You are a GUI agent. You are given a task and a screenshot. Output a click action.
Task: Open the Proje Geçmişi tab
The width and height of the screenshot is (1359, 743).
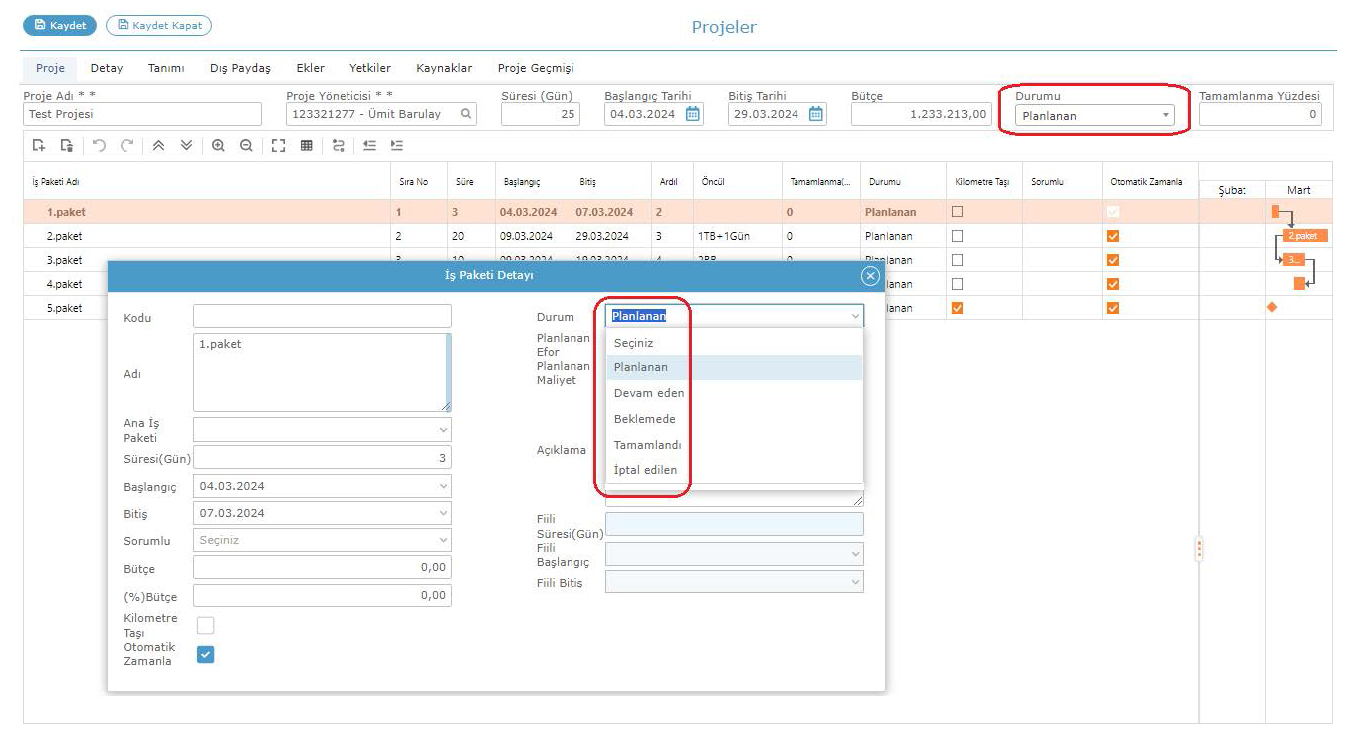(x=535, y=68)
